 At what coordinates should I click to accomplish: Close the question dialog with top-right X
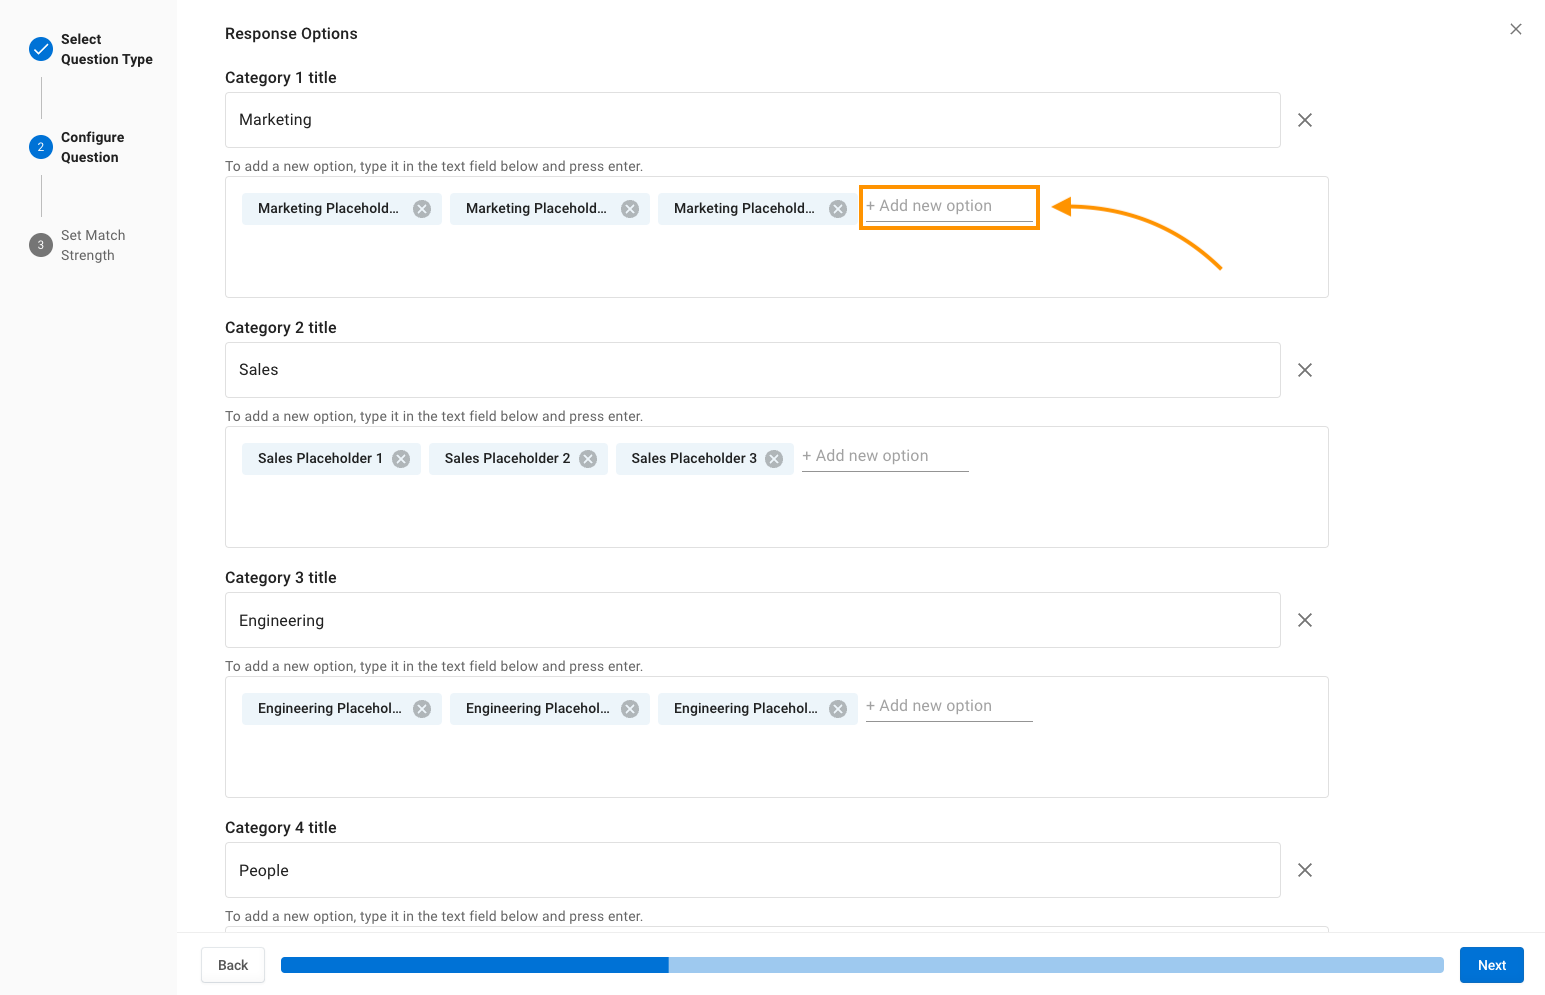tap(1516, 29)
